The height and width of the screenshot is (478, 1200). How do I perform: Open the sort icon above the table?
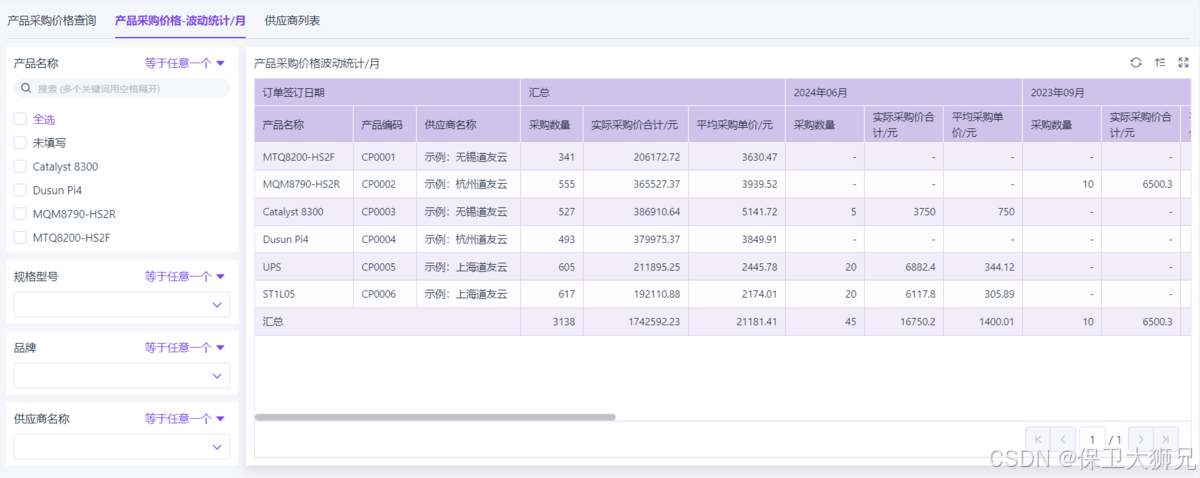[1160, 63]
